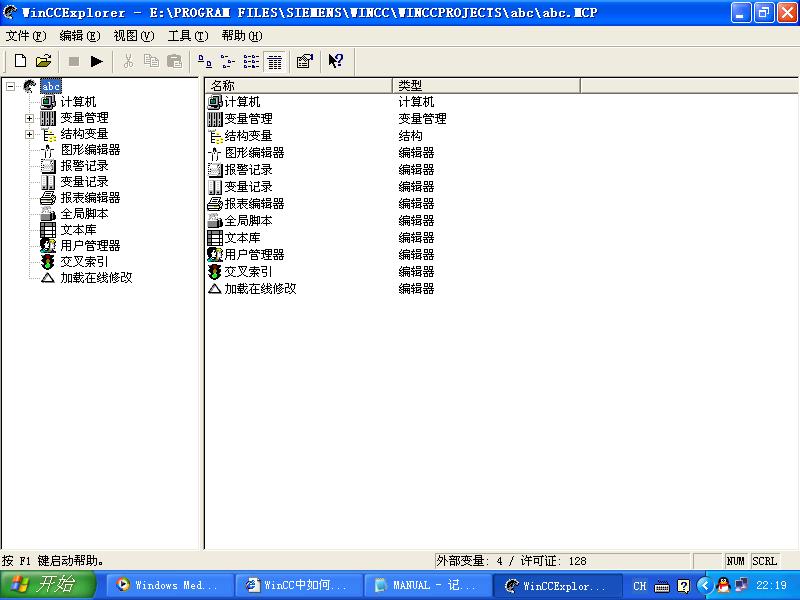Click the Open project folder icon
This screenshot has width=800, height=600.
[x=44, y=61]
